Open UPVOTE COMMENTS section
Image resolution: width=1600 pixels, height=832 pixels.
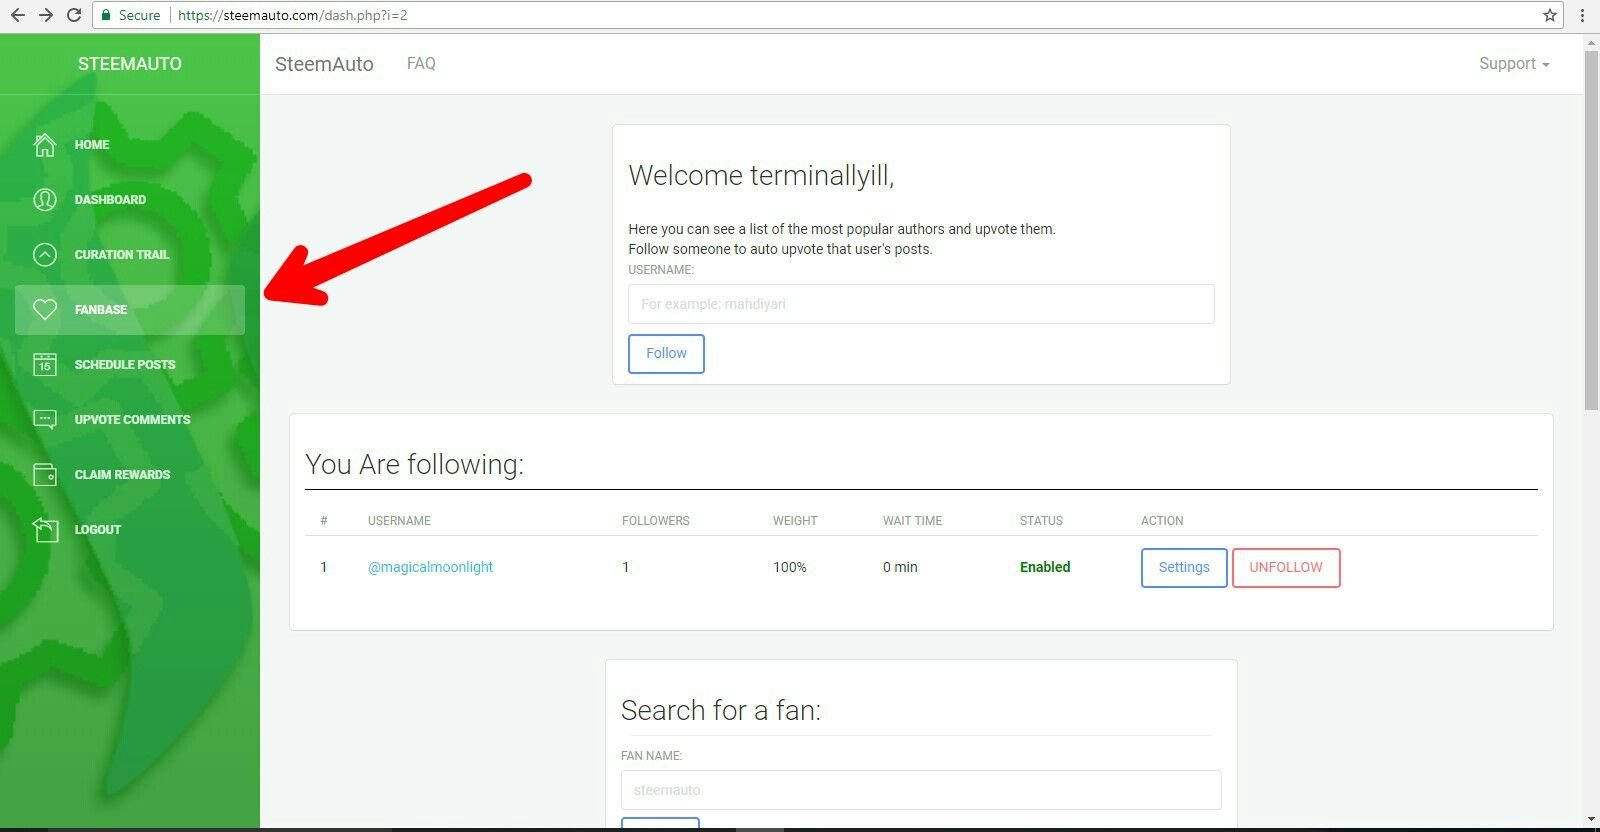tap(130, 420)
